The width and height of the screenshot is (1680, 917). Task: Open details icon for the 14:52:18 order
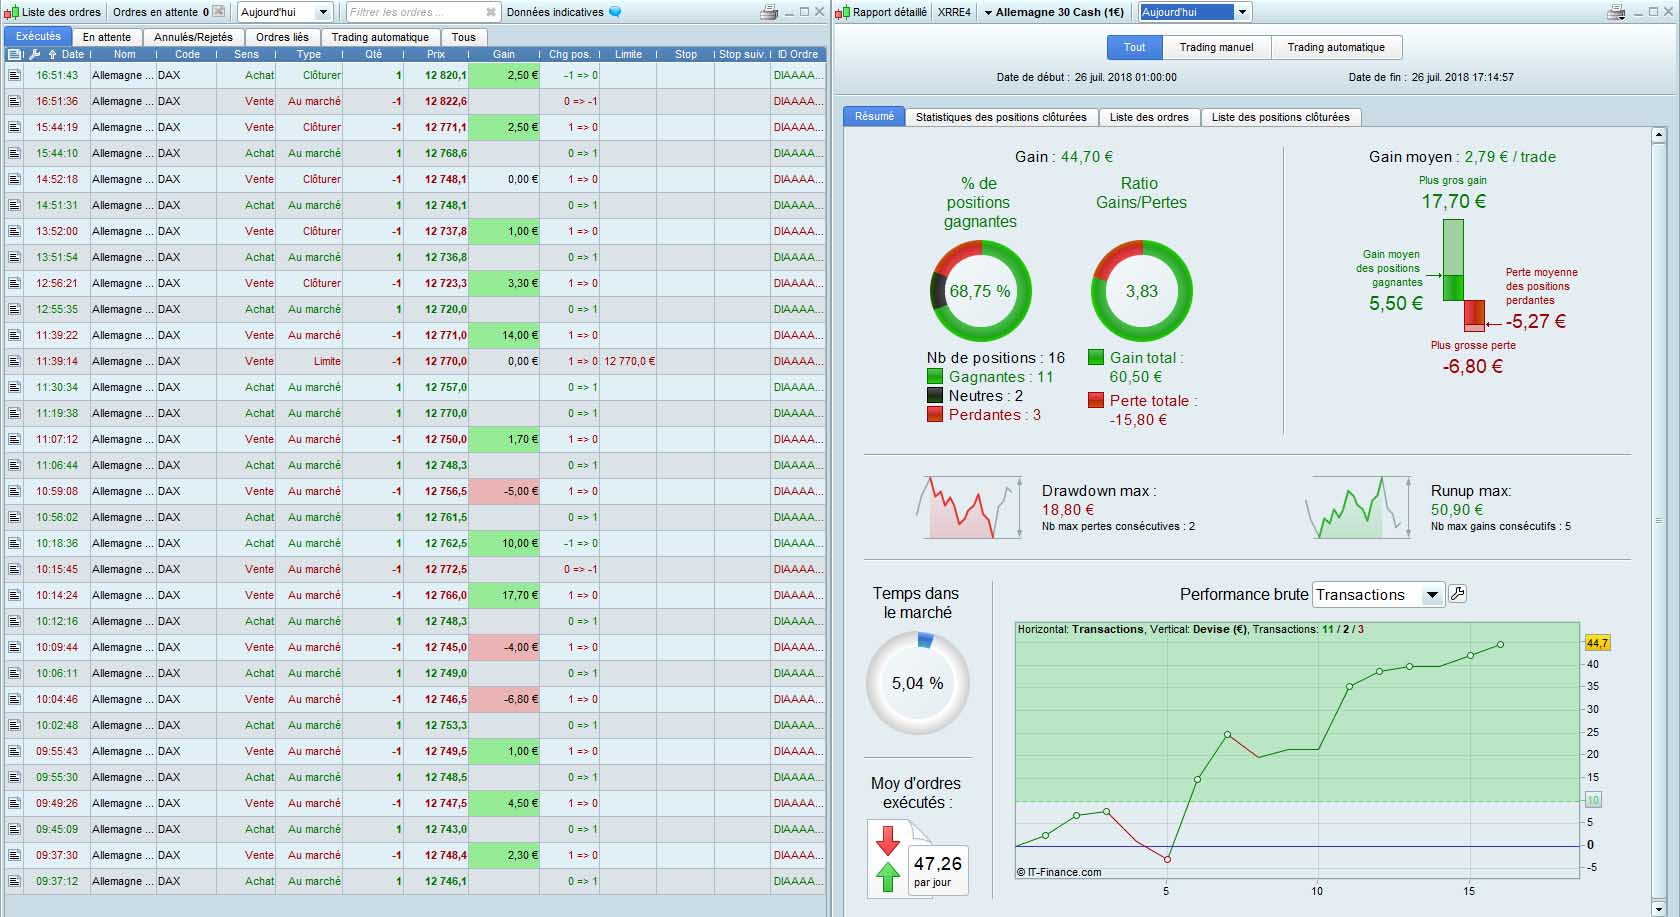pyautogui.click(x=15, y=179)
